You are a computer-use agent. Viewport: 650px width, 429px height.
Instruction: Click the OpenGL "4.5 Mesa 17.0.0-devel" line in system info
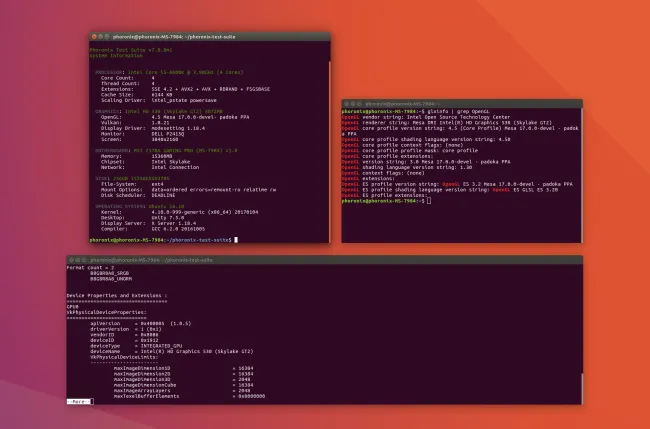pos(175,117)
